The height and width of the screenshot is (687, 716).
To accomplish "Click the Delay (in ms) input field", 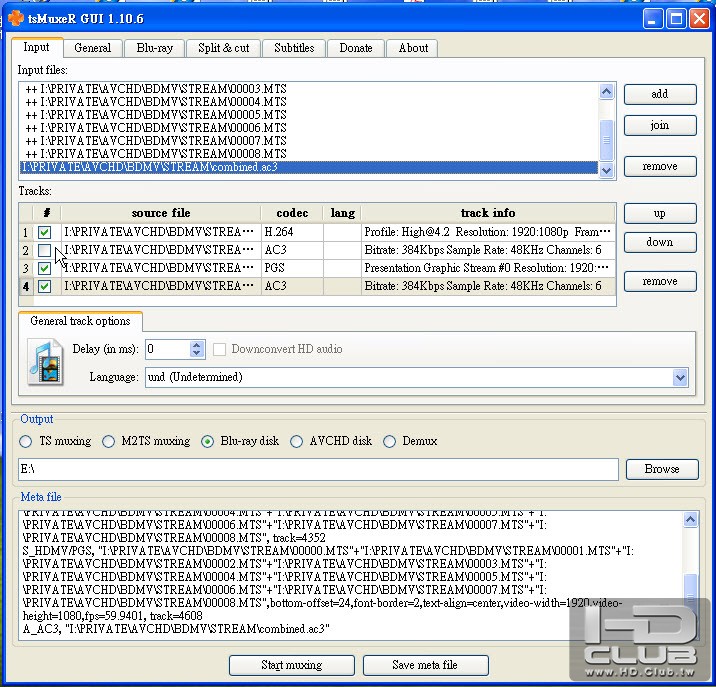I will click(x=168, y=349).
